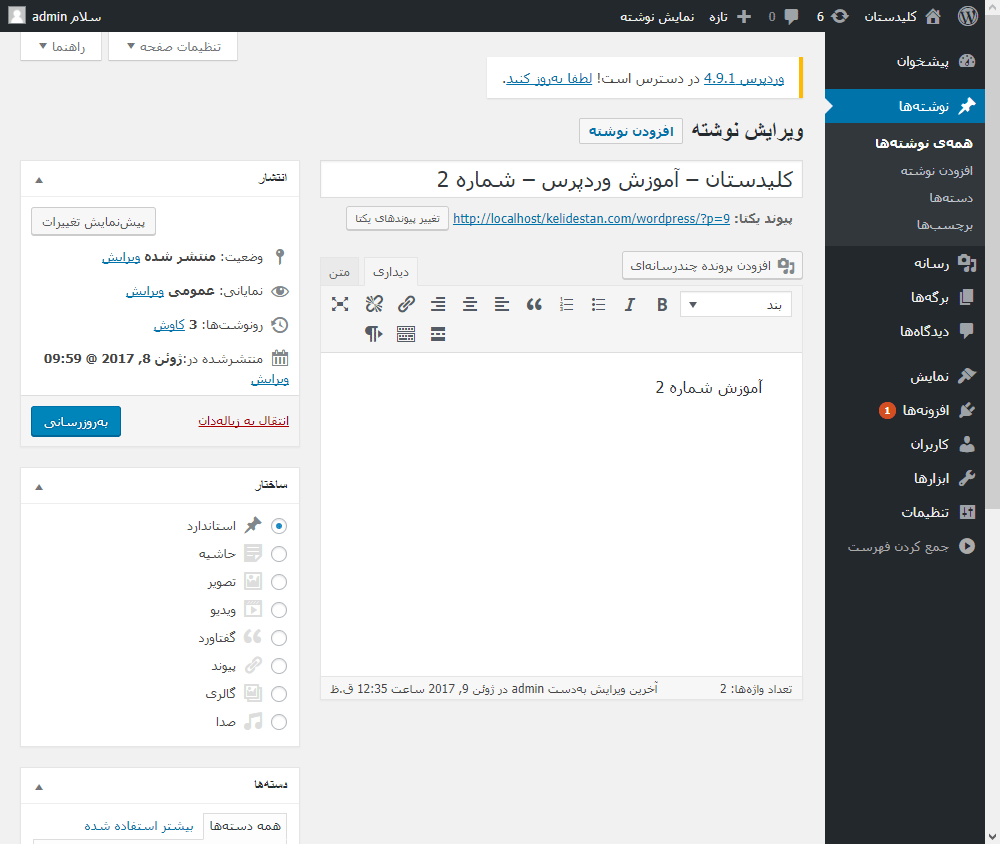Insert a numbered list
This screenshot has width=1000, height=844.
(566, 305)
